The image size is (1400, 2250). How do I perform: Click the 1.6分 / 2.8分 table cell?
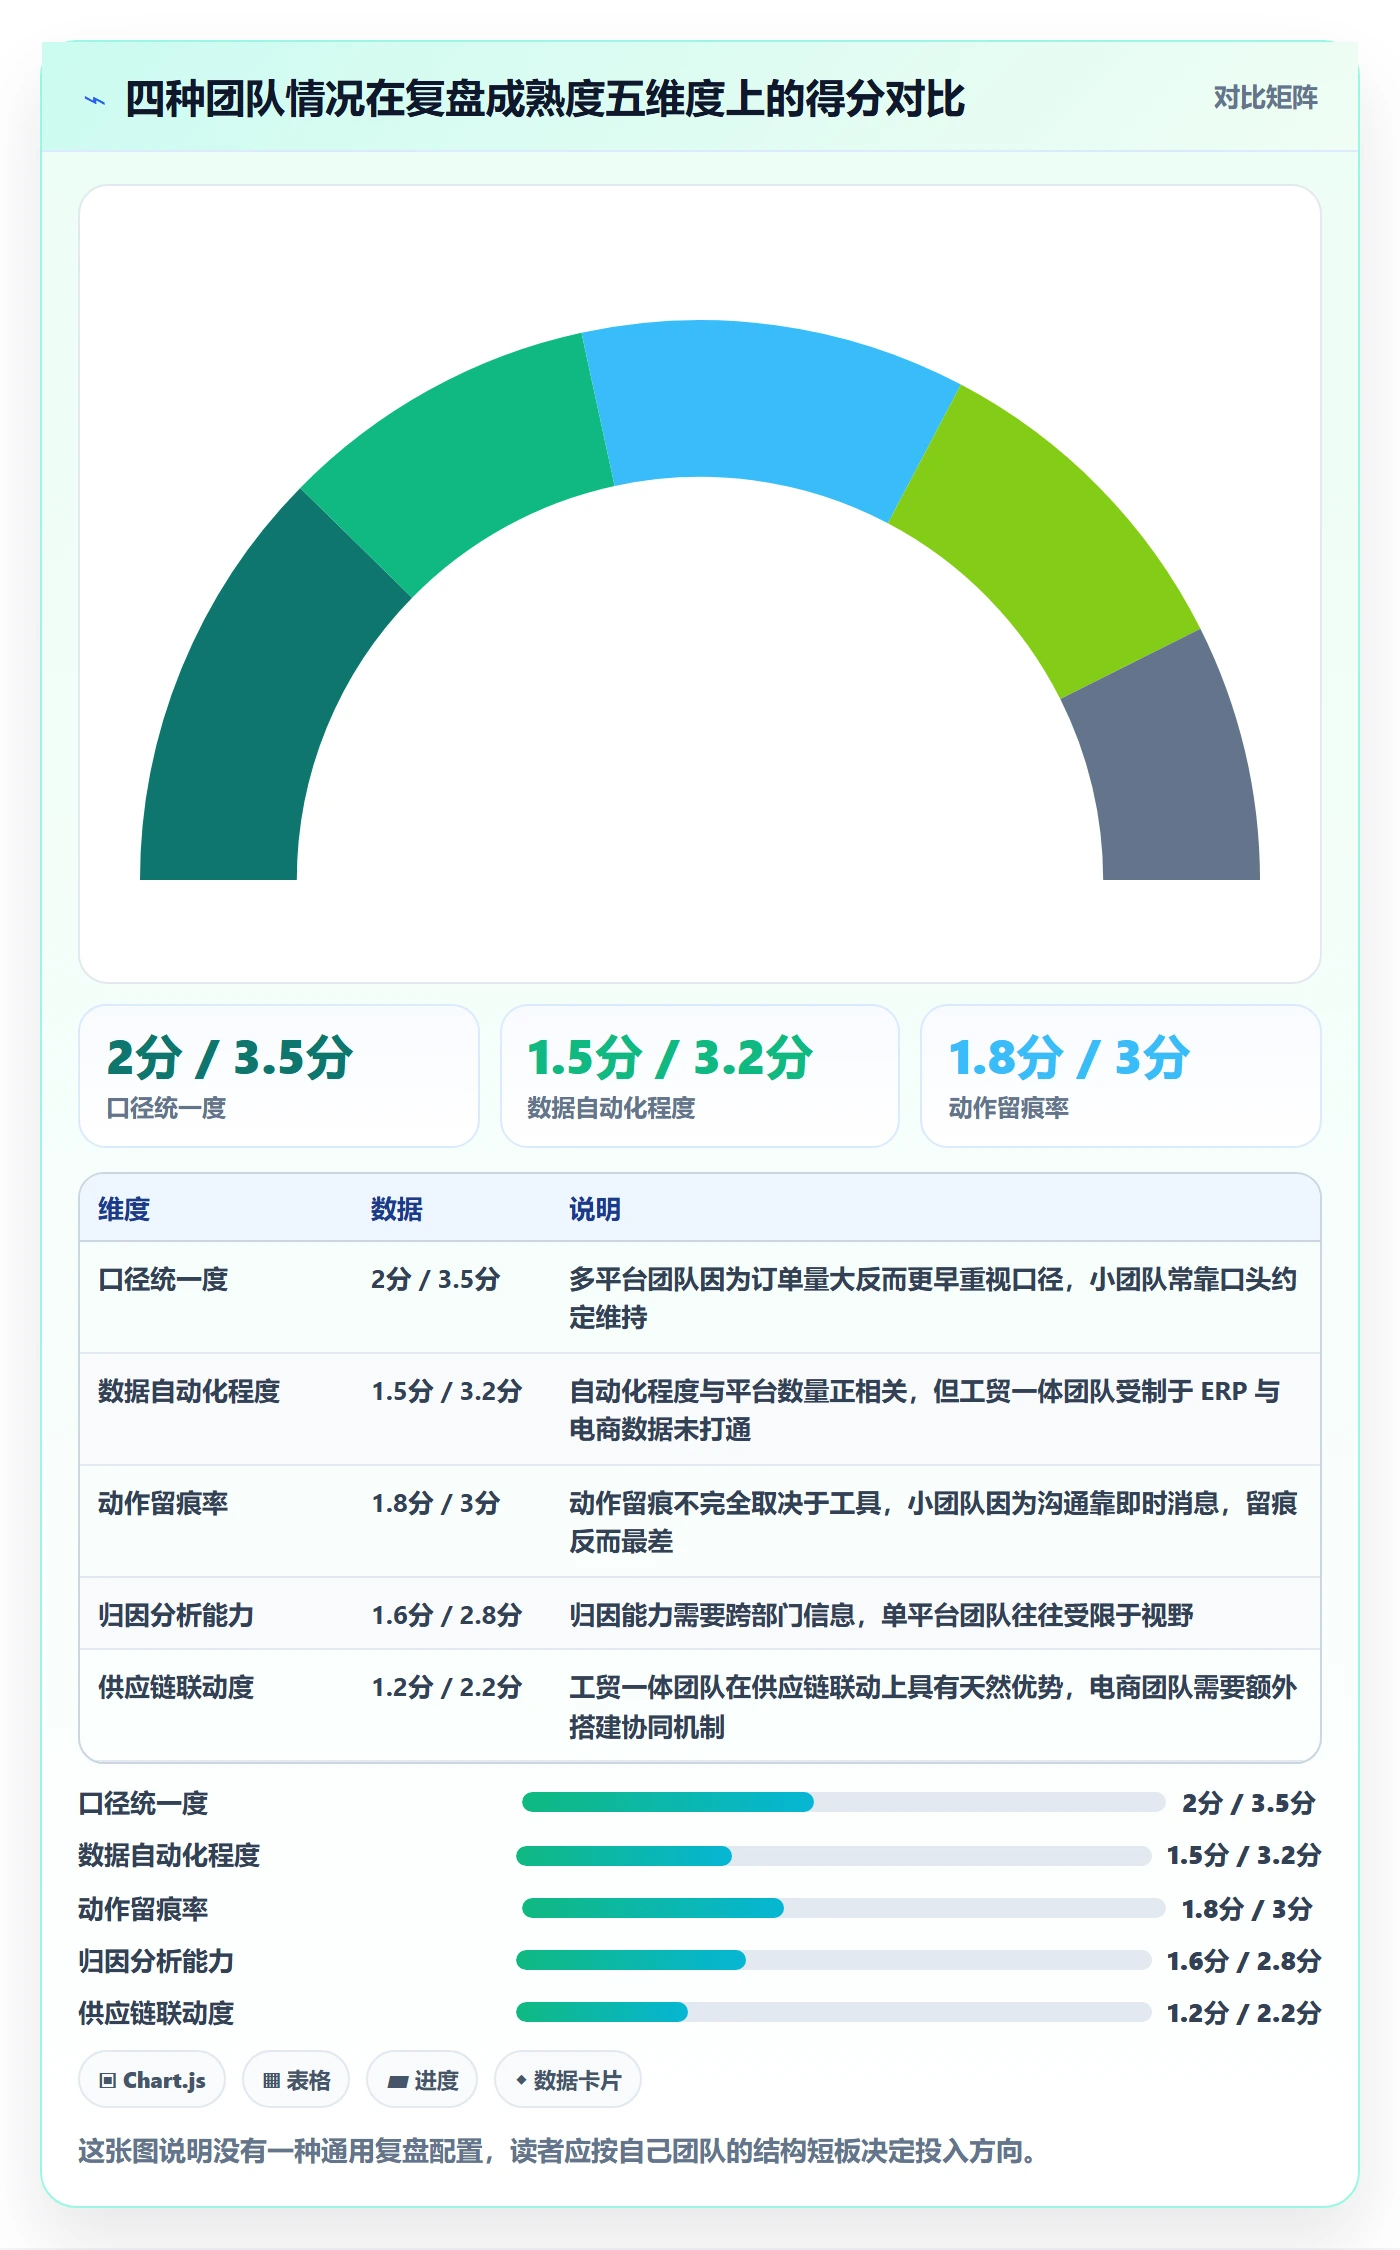pyautogui.click(x=446, y=1615)
